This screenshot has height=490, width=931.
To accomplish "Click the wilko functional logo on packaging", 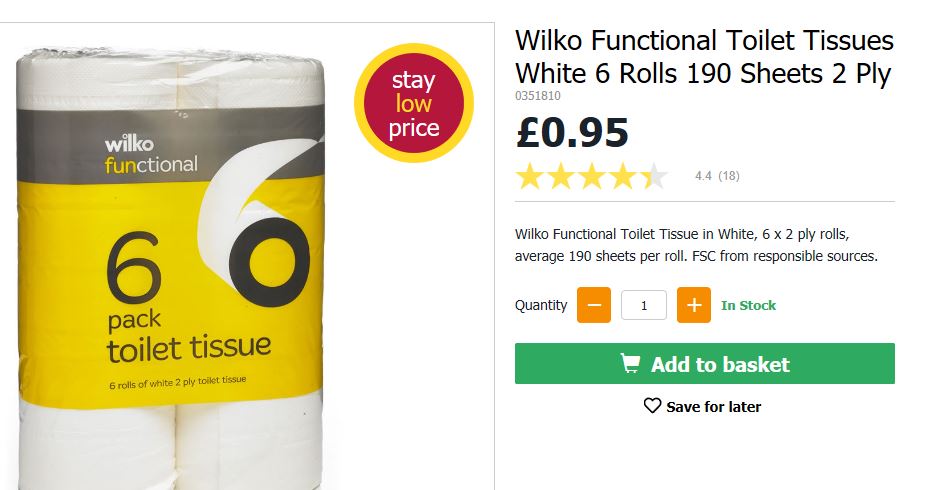I will click(x=151, y=155).
